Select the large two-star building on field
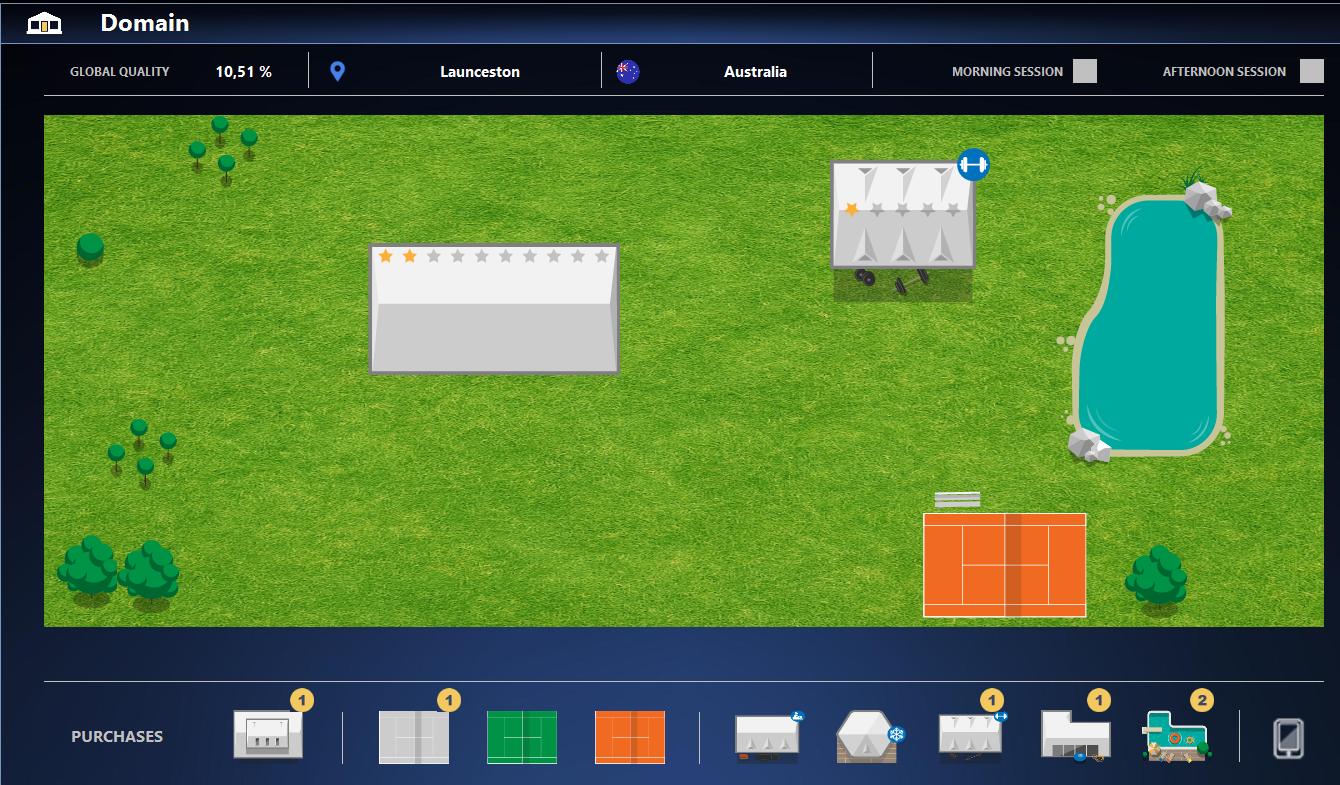1340x785 pixels. (x=494, y=309)
